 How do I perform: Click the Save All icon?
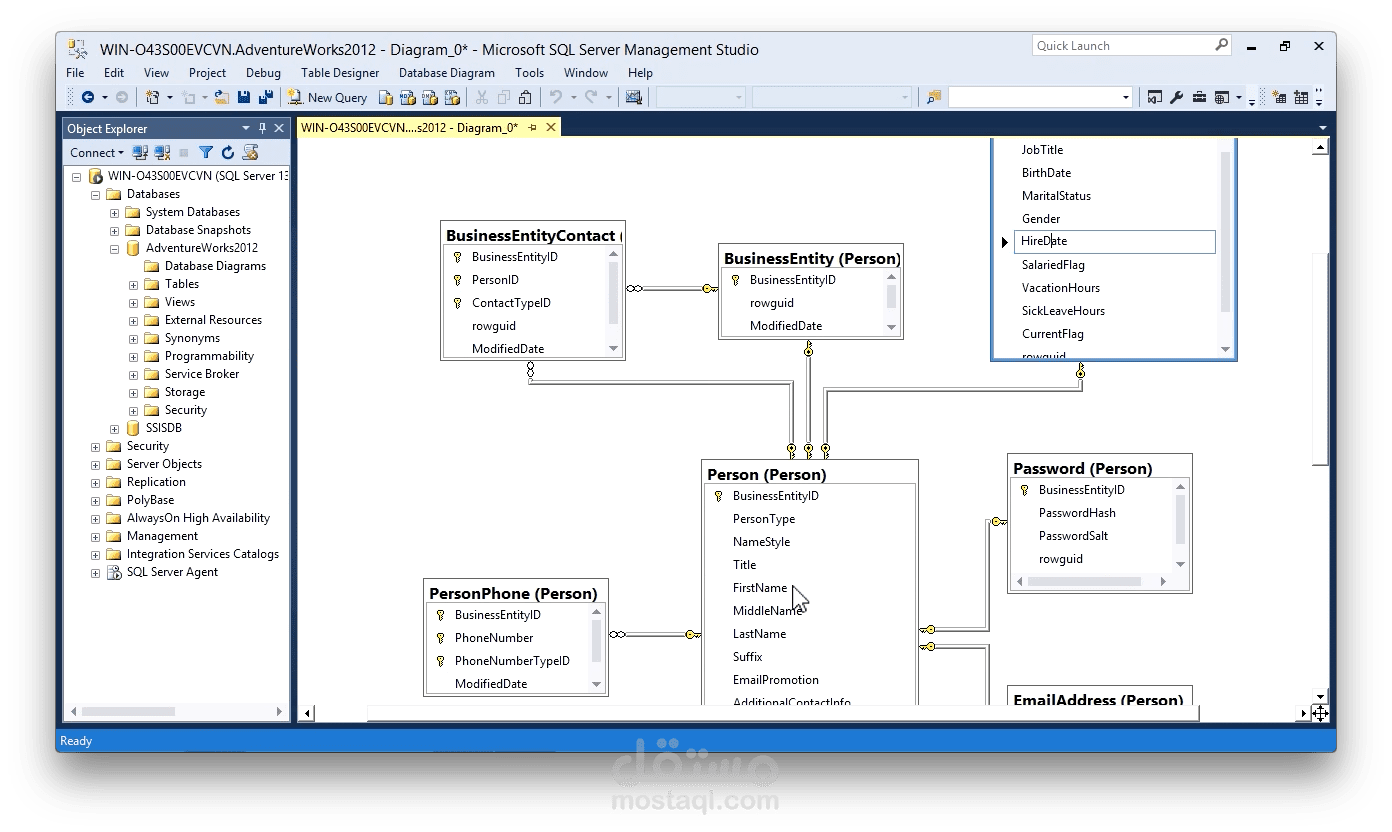pos(265,97)
